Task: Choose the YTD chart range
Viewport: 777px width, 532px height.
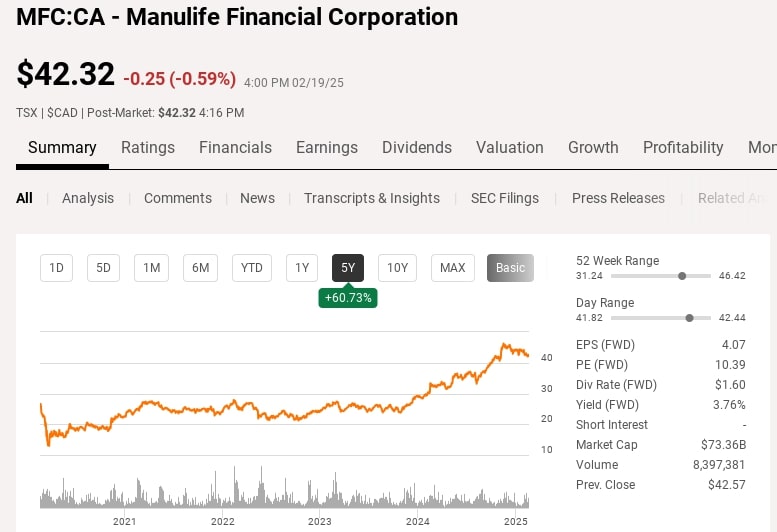Action: pos(252,268)
